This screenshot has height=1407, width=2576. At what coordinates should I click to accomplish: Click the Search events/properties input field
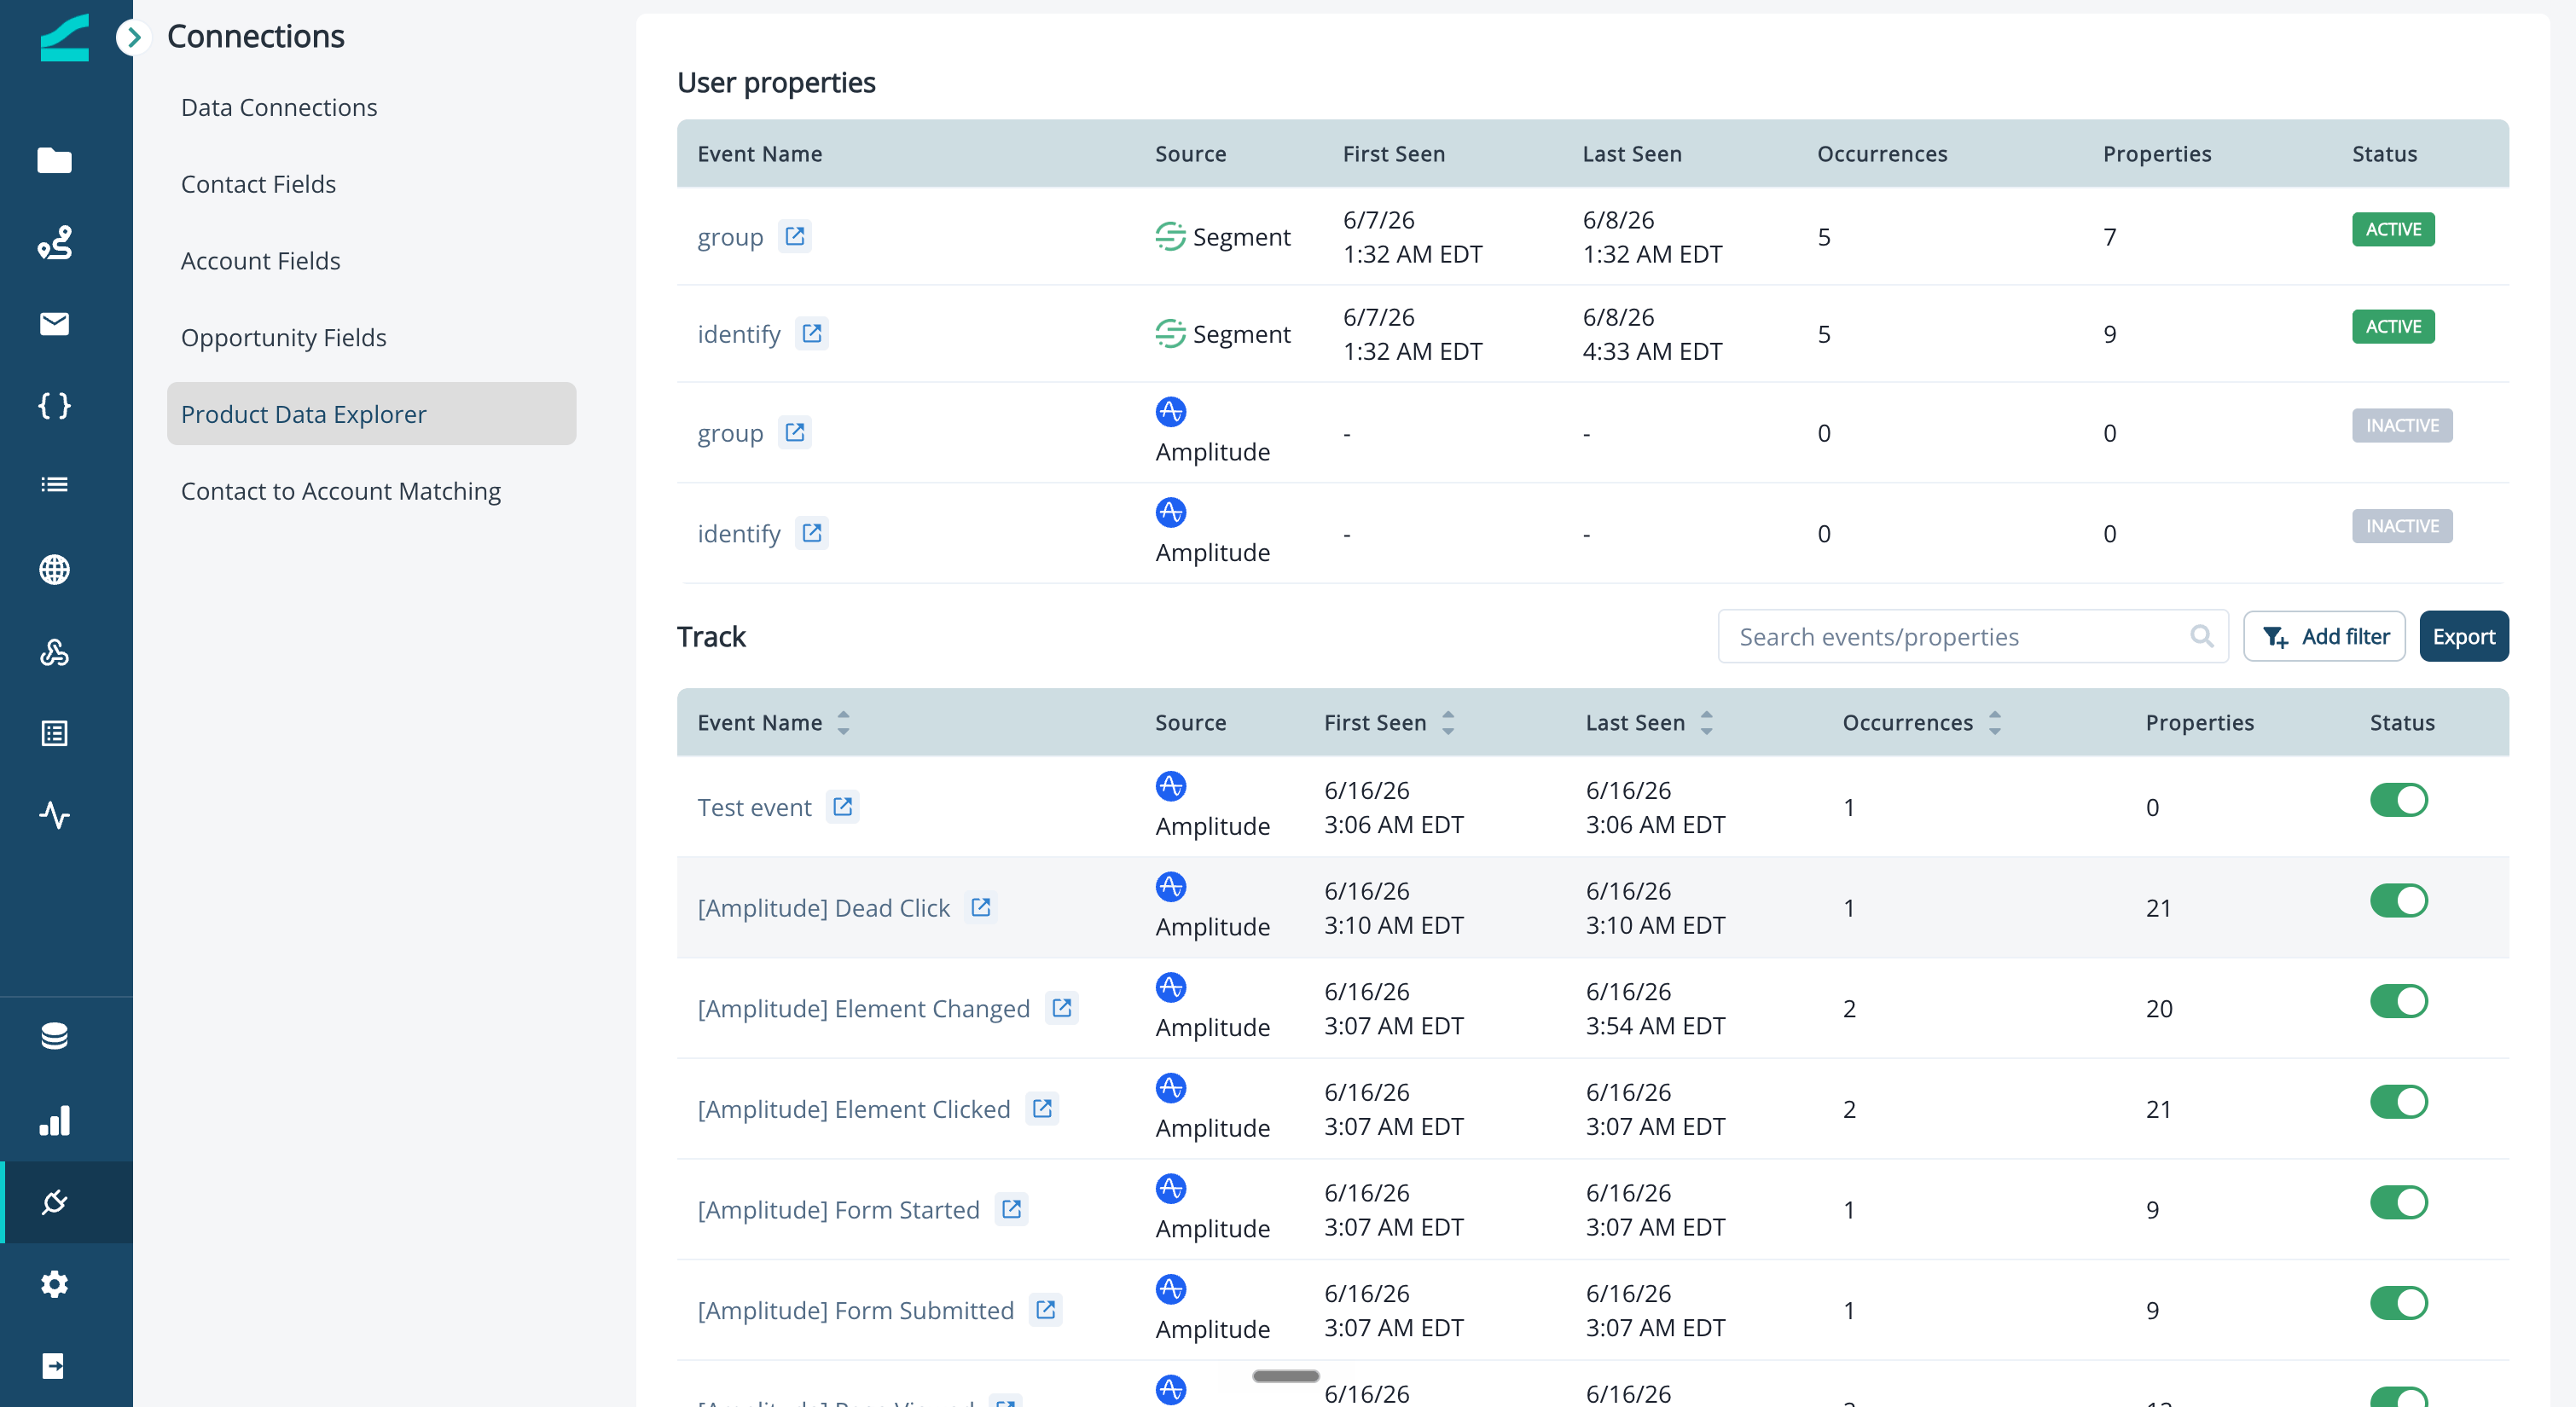click(x=1972, y=636)
